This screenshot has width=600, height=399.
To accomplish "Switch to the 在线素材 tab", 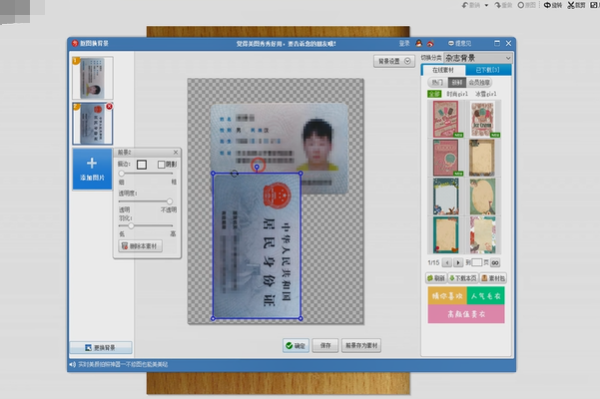I will coord(443,70).
